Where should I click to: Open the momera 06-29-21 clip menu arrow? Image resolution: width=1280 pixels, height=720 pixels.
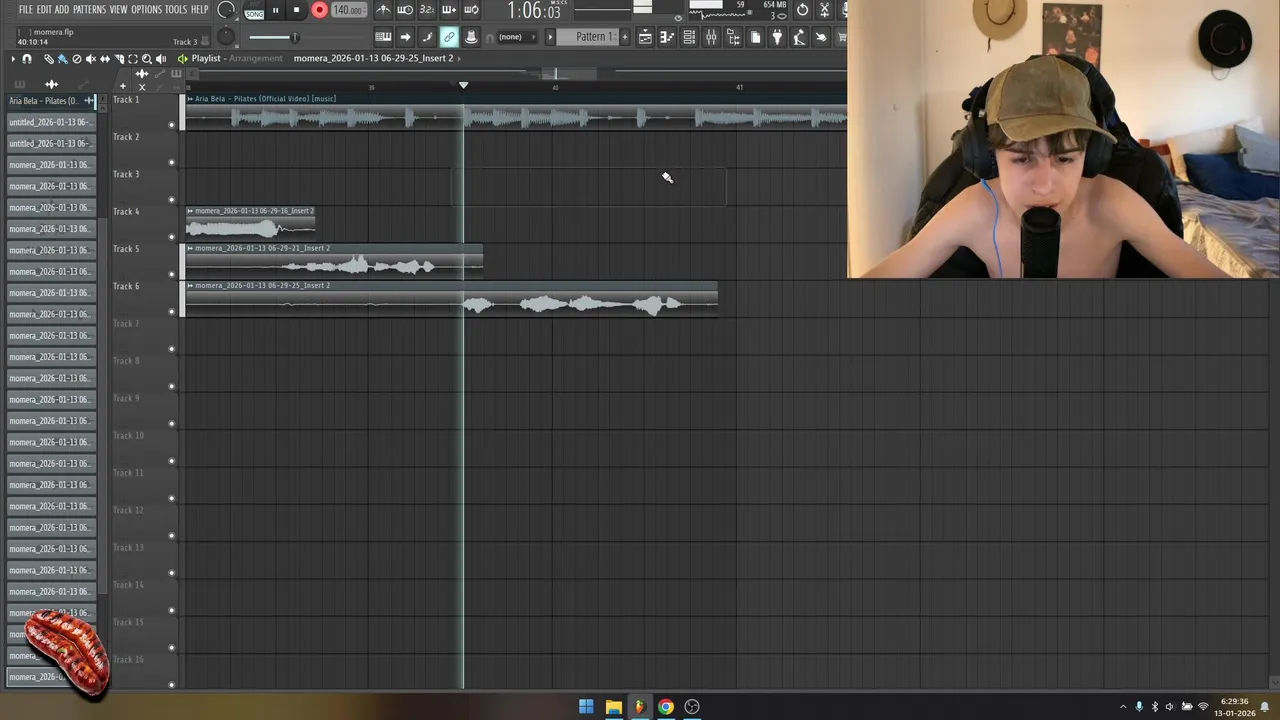tap(190, 248)
